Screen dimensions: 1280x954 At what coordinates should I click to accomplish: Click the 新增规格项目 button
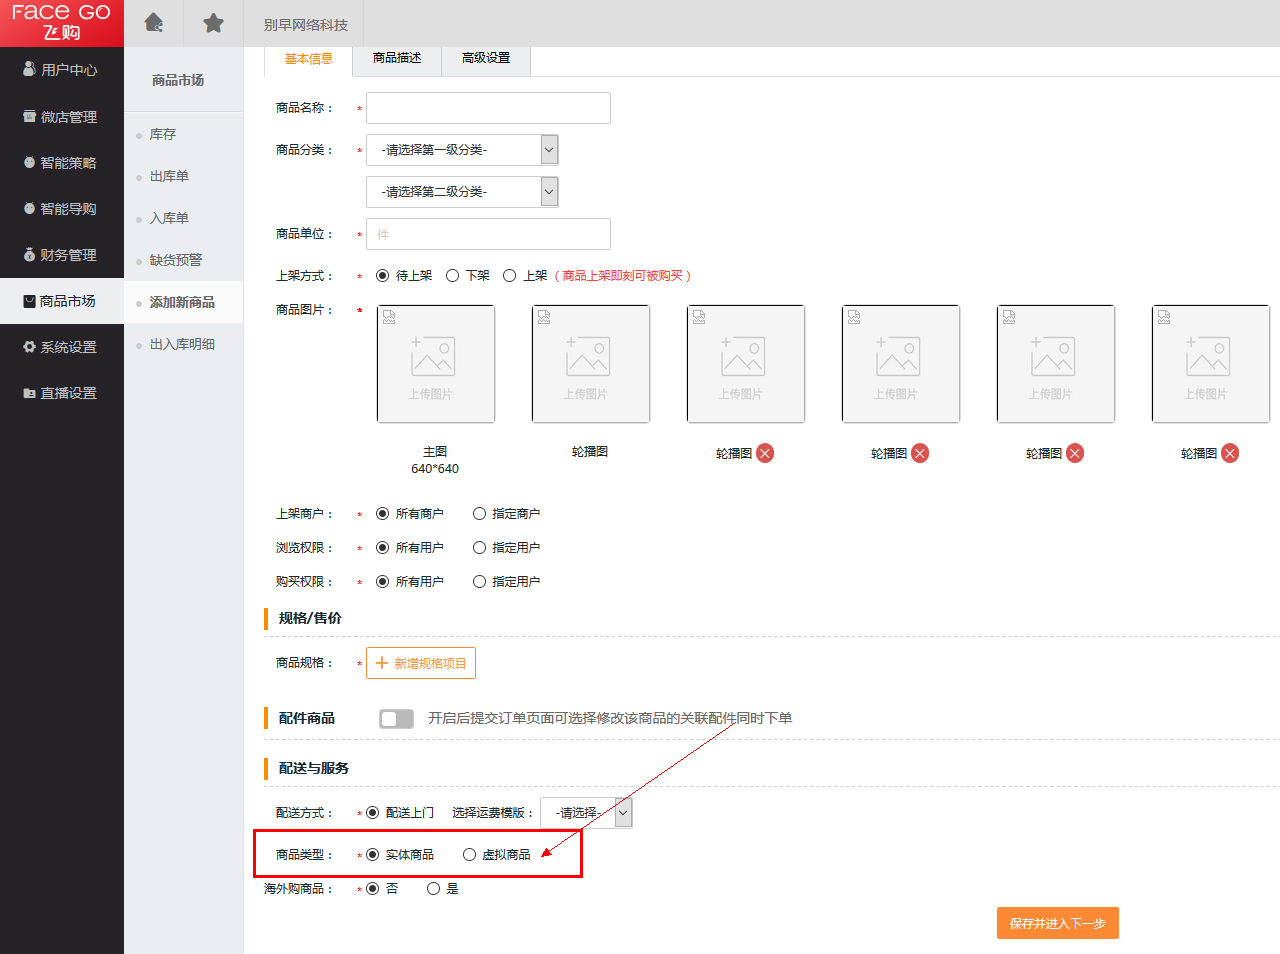coord(421,663)
